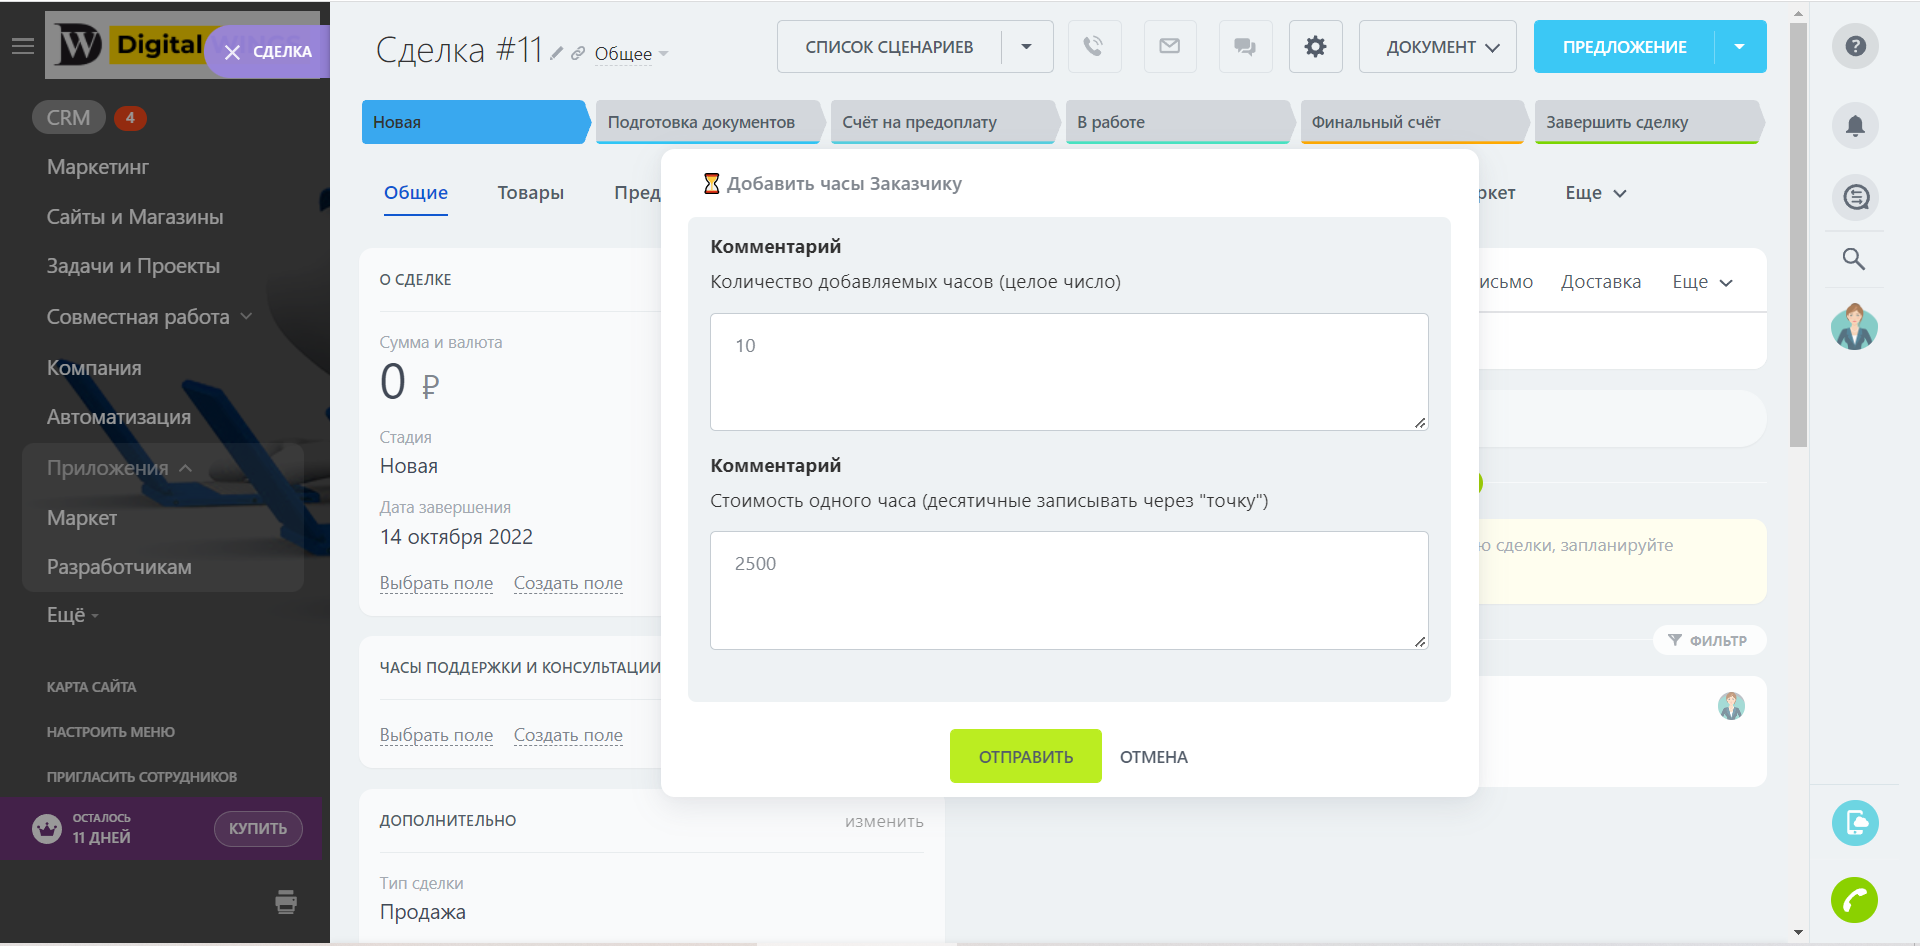This screenshot has width=1920, height=946.
Task: Open the Карта сайта link
Action: coord(91,687)
